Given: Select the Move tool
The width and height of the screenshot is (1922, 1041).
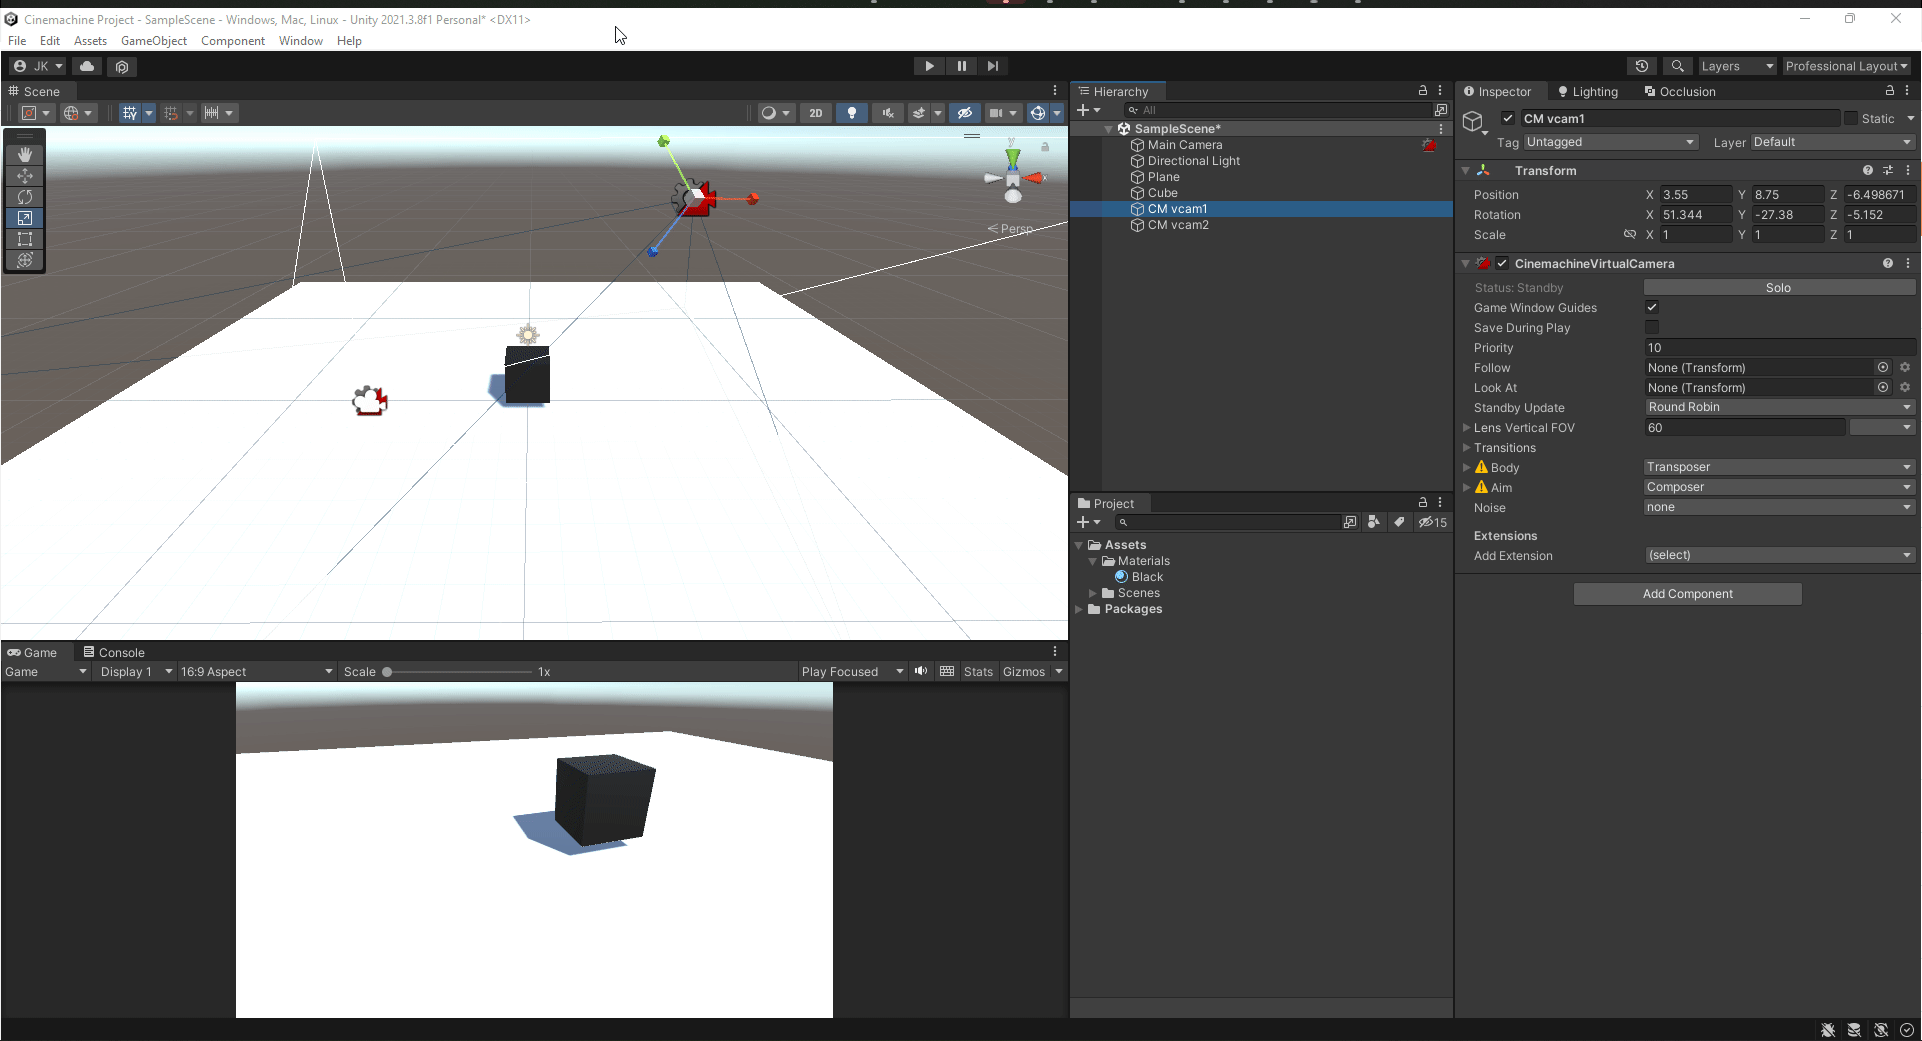Looking at the screenshot, I should (25, 175).
